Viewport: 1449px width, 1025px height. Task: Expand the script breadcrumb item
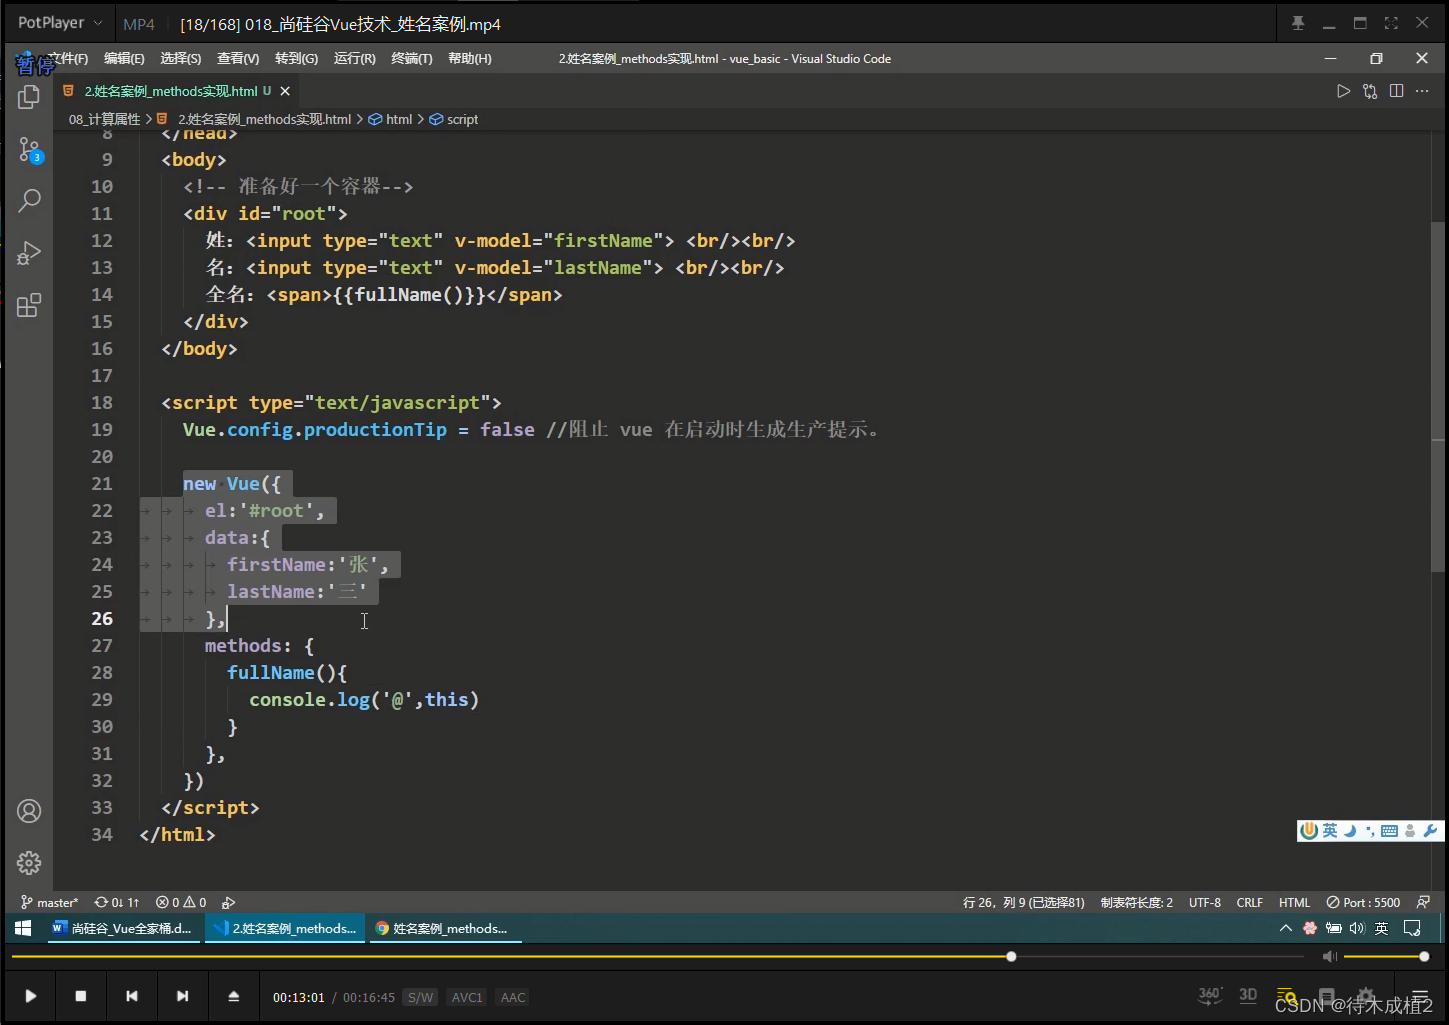(x=454, y=119)
